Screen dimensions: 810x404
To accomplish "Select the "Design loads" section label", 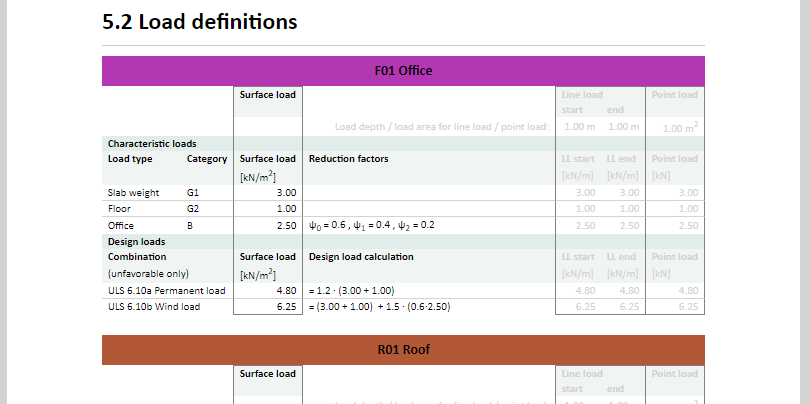I will (137, 241).
